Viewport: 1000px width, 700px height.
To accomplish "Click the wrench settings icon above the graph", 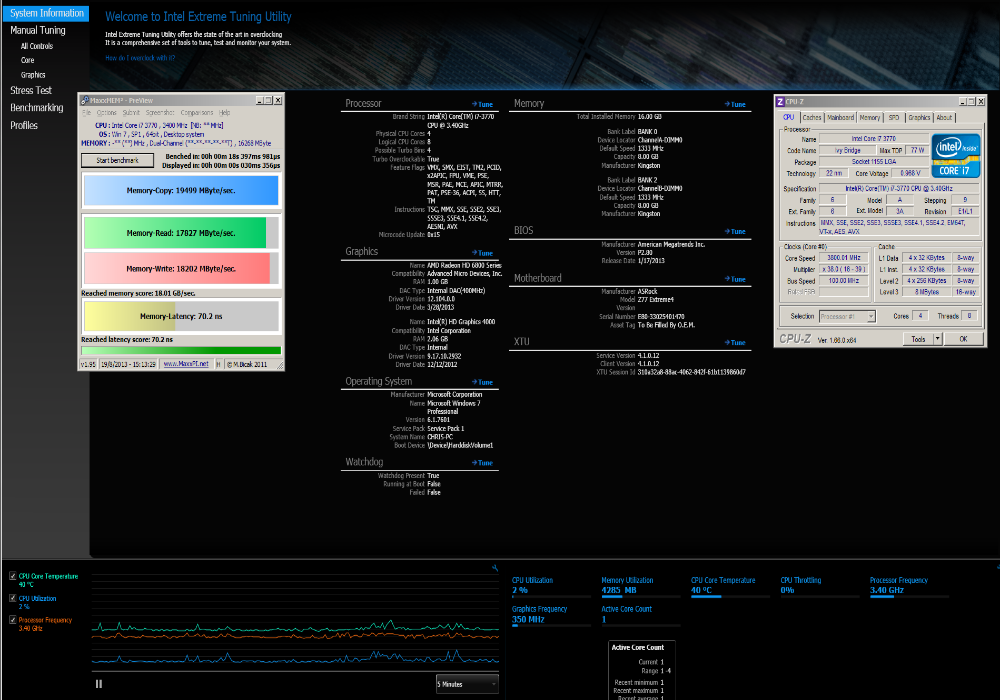I will coord(494,567).
